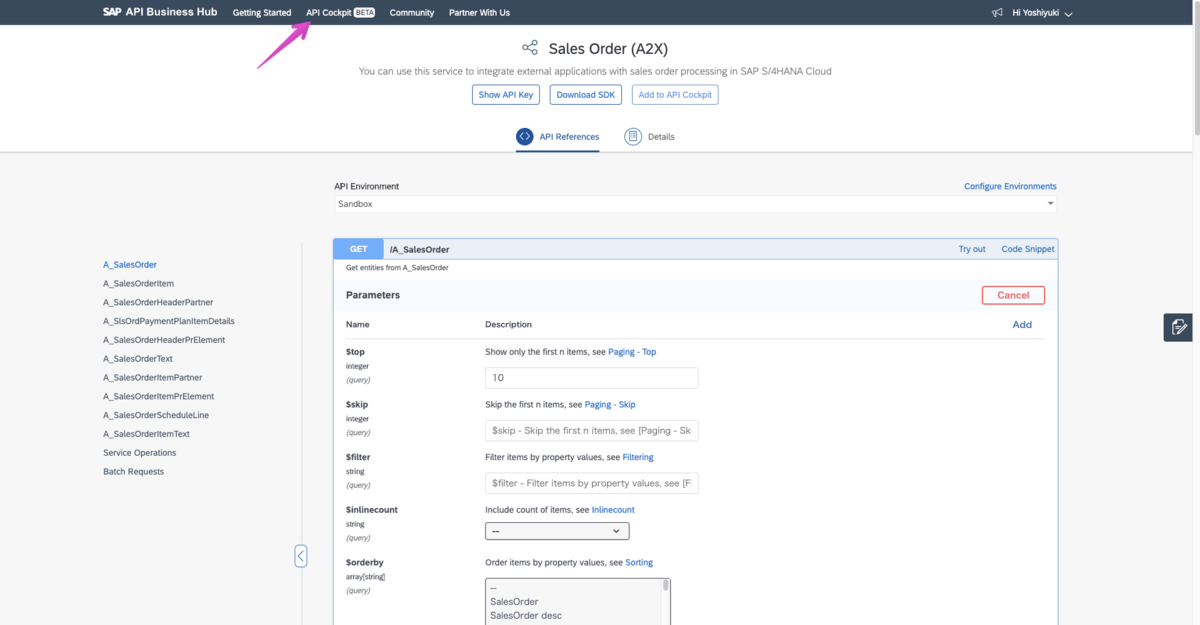Open the API Environment Sandbox dropdown

[695, 204]
